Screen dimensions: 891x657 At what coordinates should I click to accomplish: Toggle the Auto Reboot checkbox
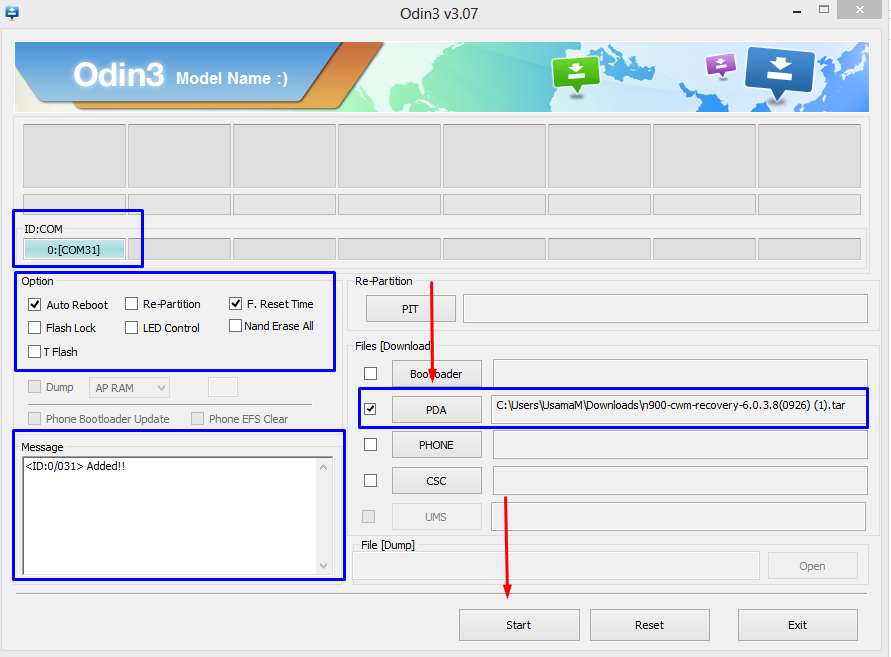(x=35, y=305)
